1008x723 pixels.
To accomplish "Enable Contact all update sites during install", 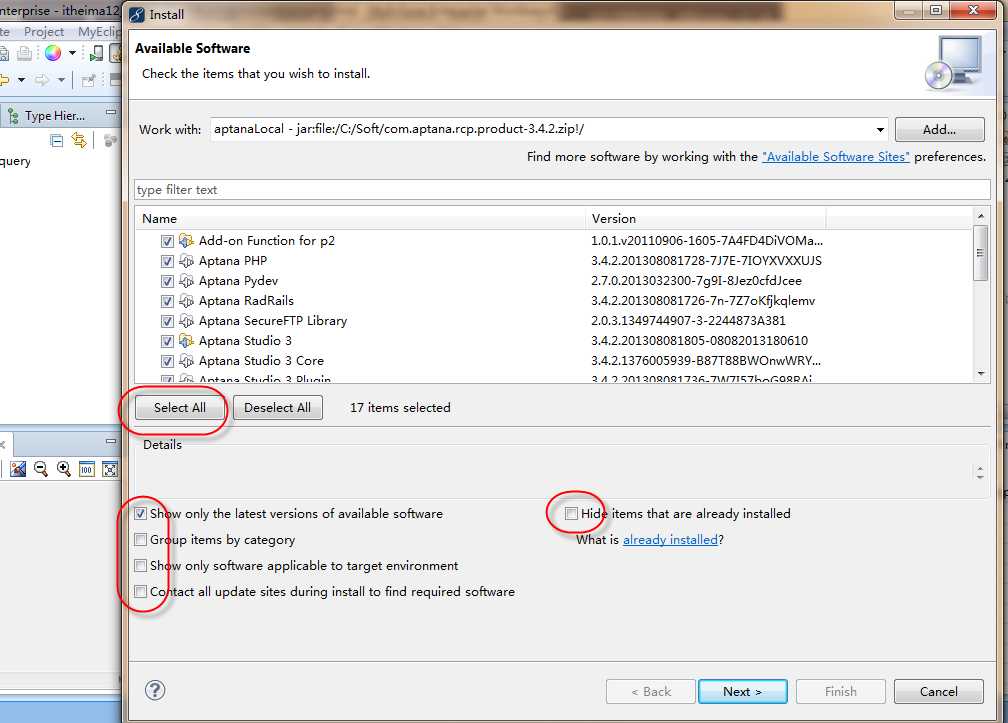I will (x=140, y=591).
